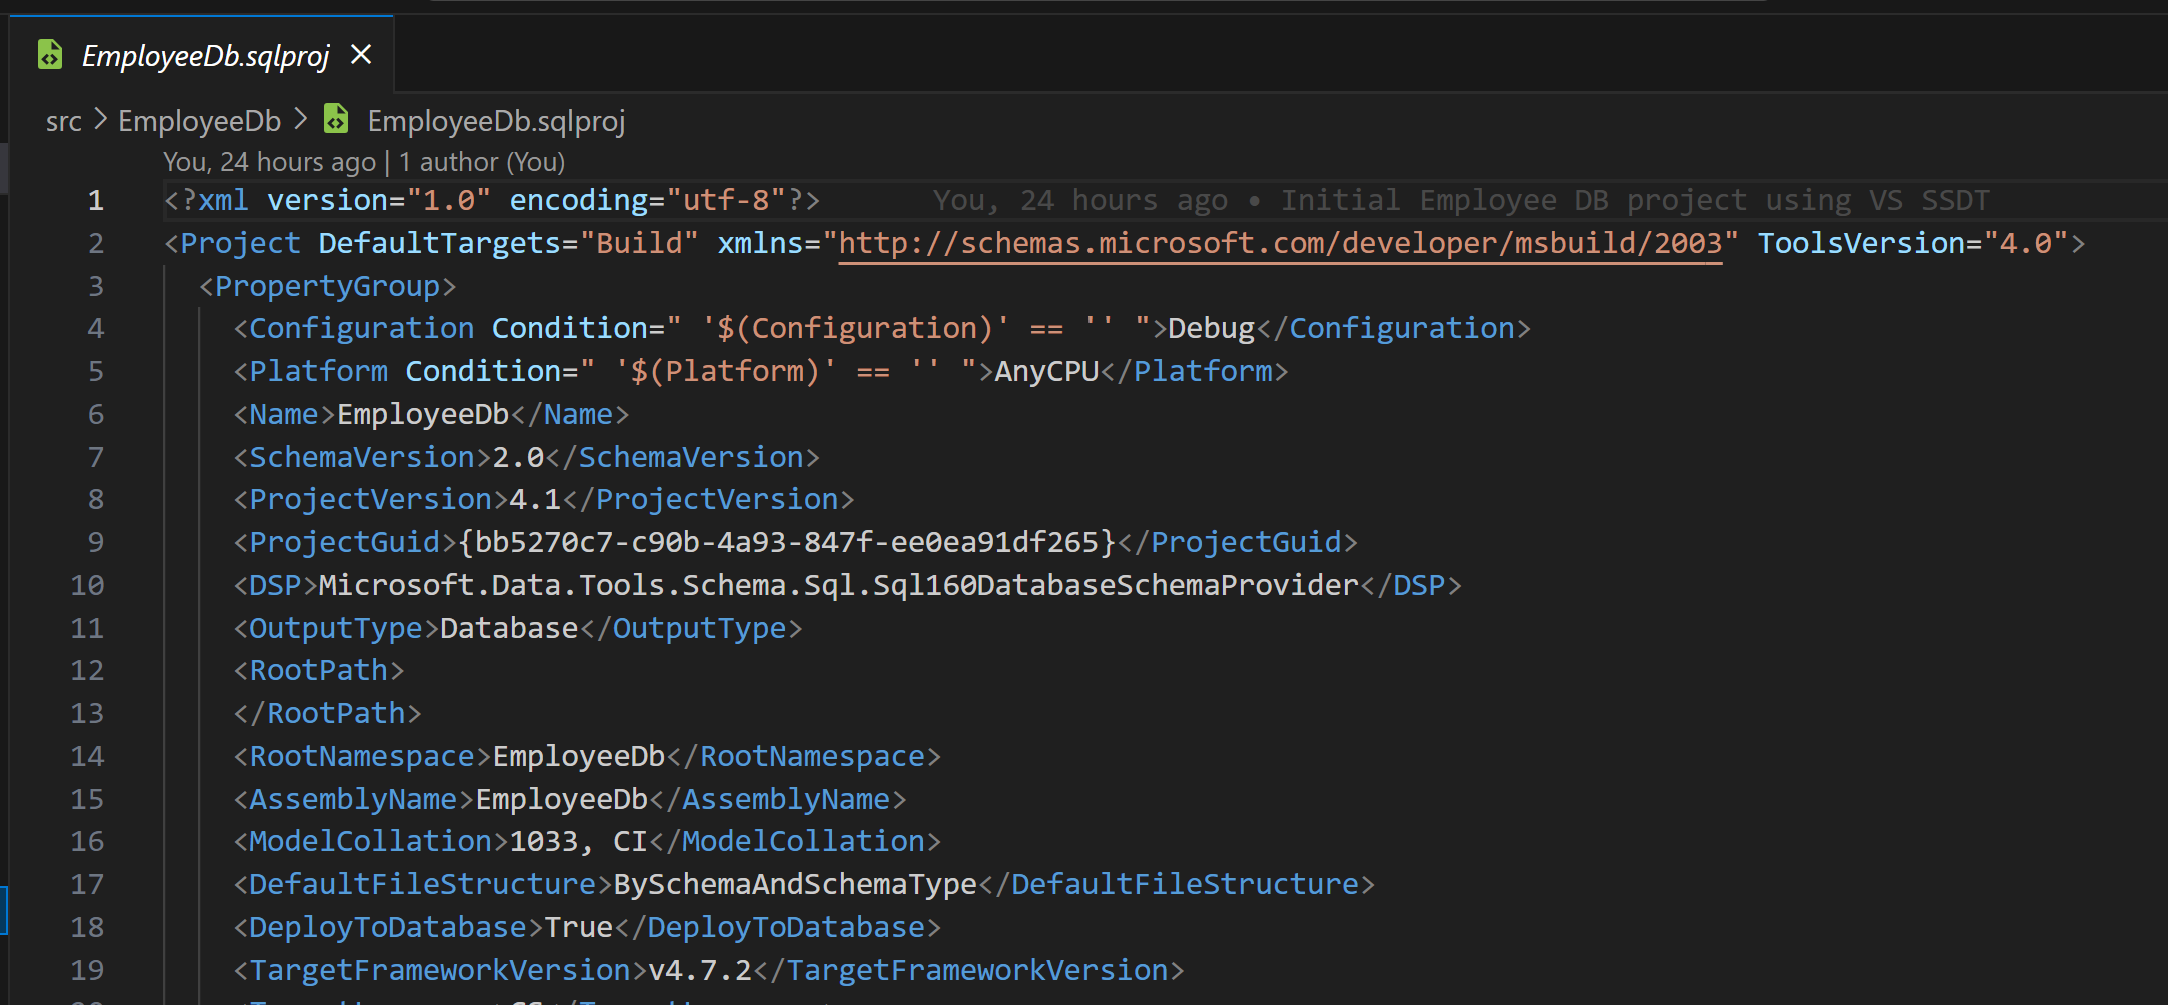This screenshot has width=2169, height=1005.
Task: Click the inline blame 'Initial Employee DB project' annotation
Action: [x=1461, y=200]
